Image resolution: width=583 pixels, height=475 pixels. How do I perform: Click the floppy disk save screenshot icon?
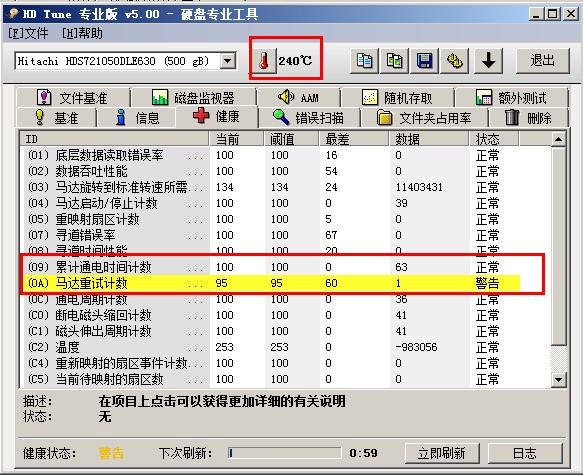tap(424, 61)
